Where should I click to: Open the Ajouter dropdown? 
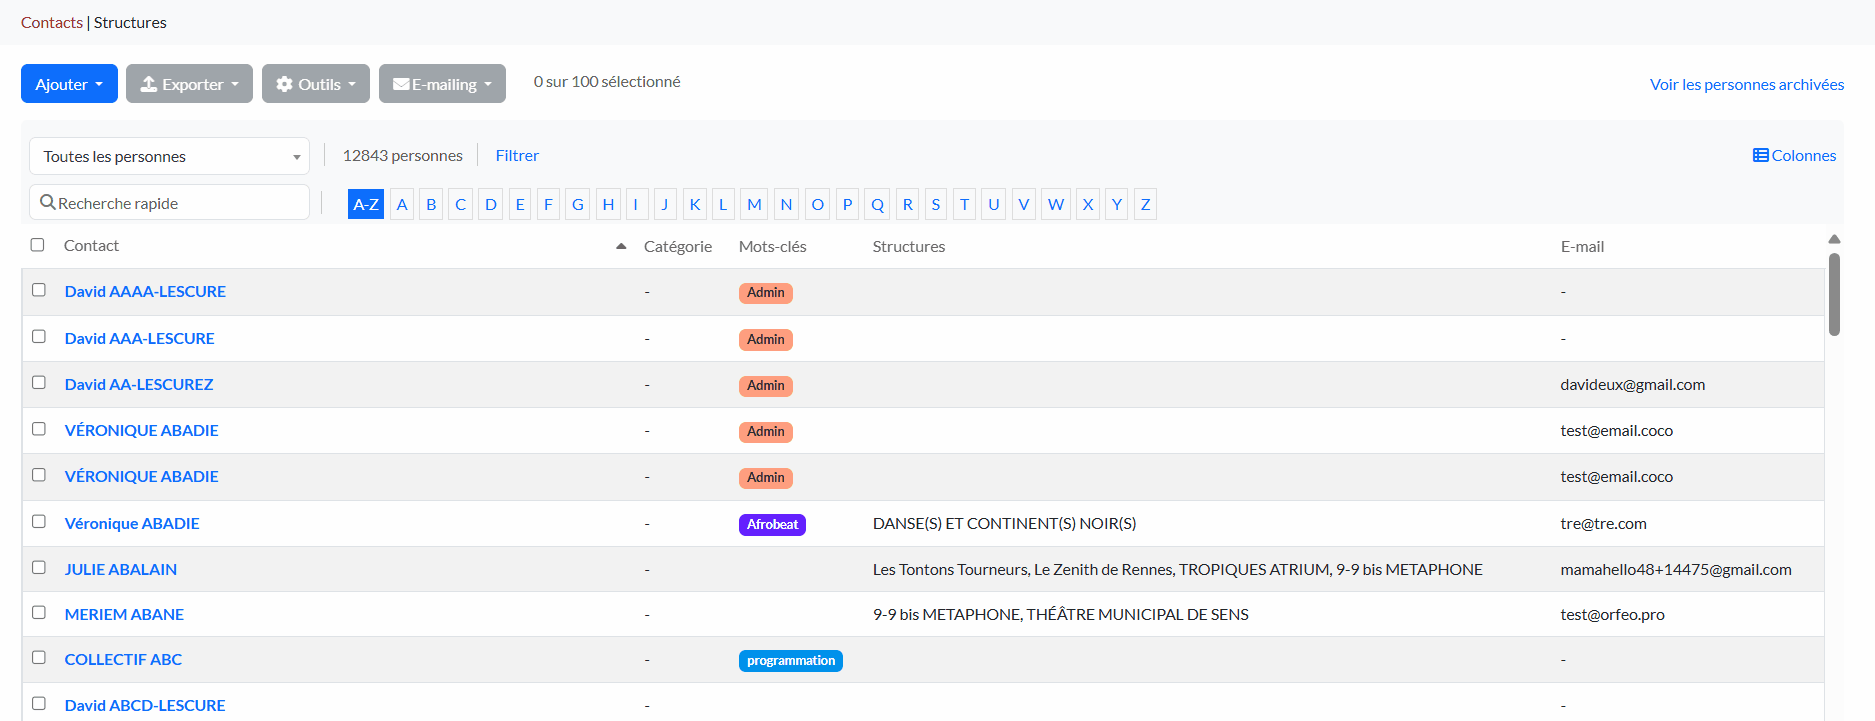(x=69, y=84)
